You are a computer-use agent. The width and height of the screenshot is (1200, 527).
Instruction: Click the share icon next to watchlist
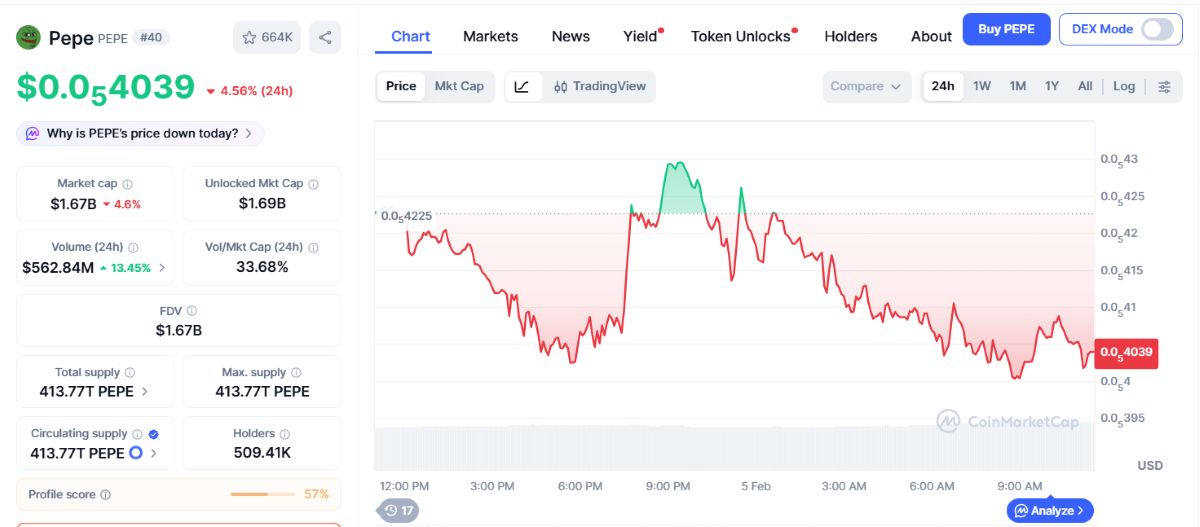(325, 37)
